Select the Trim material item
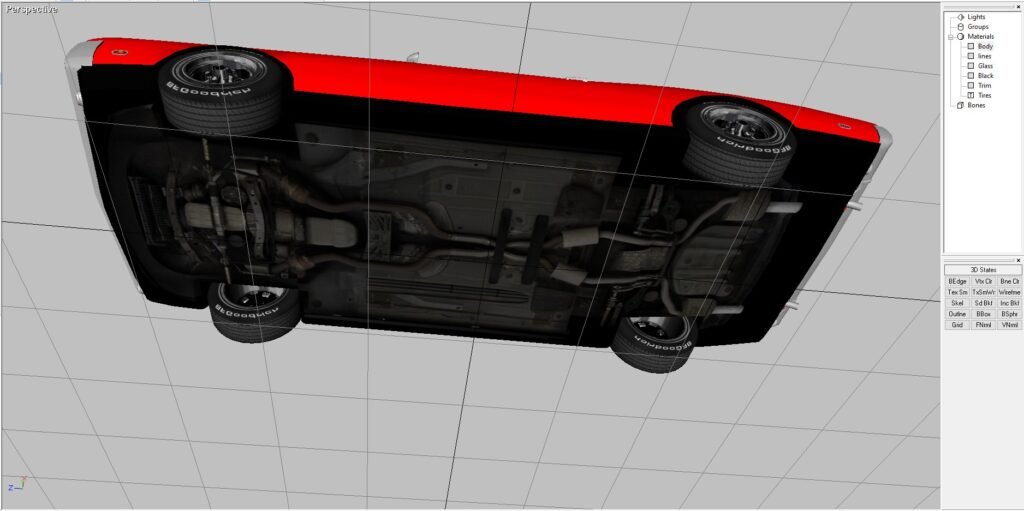The height and width of the screenshot is (511, 1024). pos(985,86)
